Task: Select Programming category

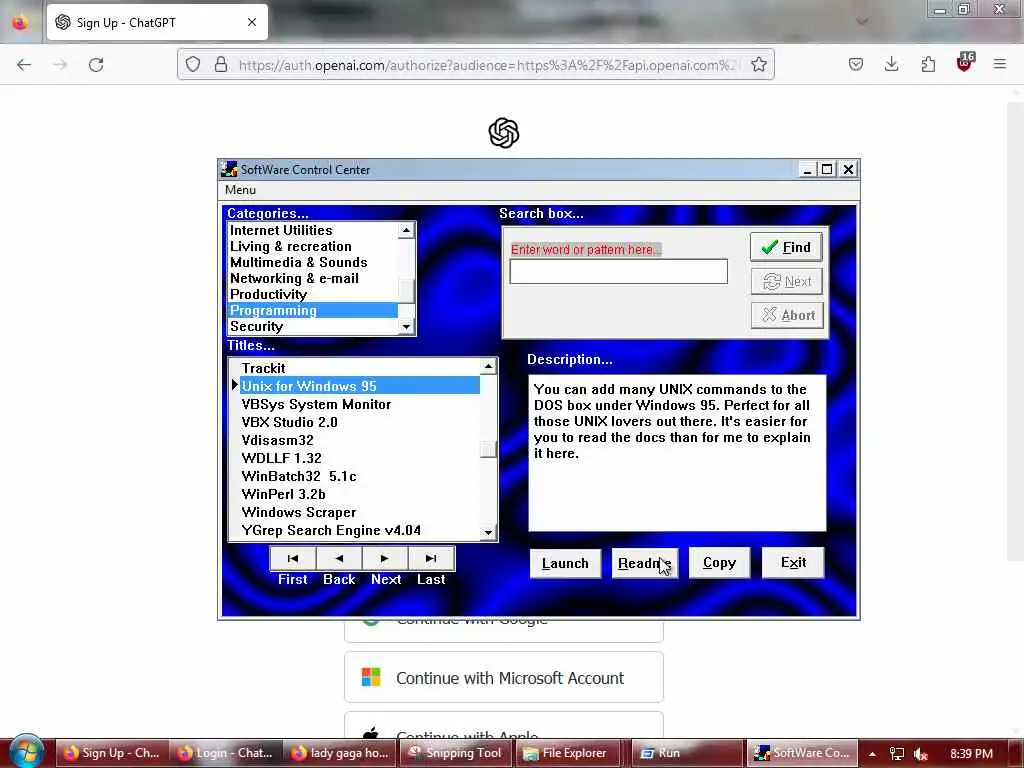Action: click(x=312, y=310)
